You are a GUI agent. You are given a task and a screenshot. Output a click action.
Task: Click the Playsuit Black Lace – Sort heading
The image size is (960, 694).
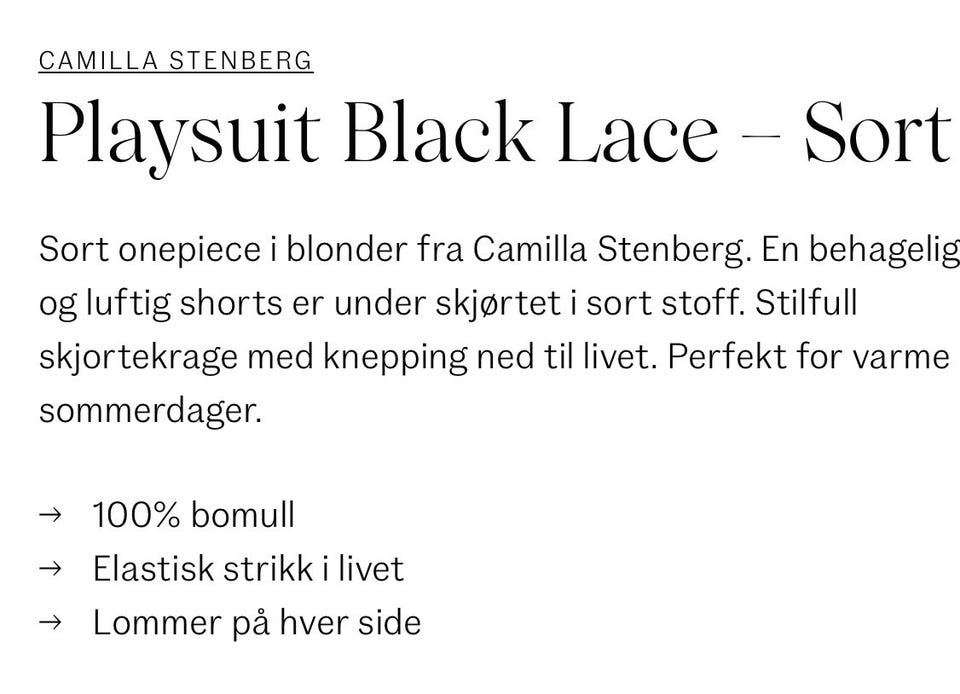point(495,137)
